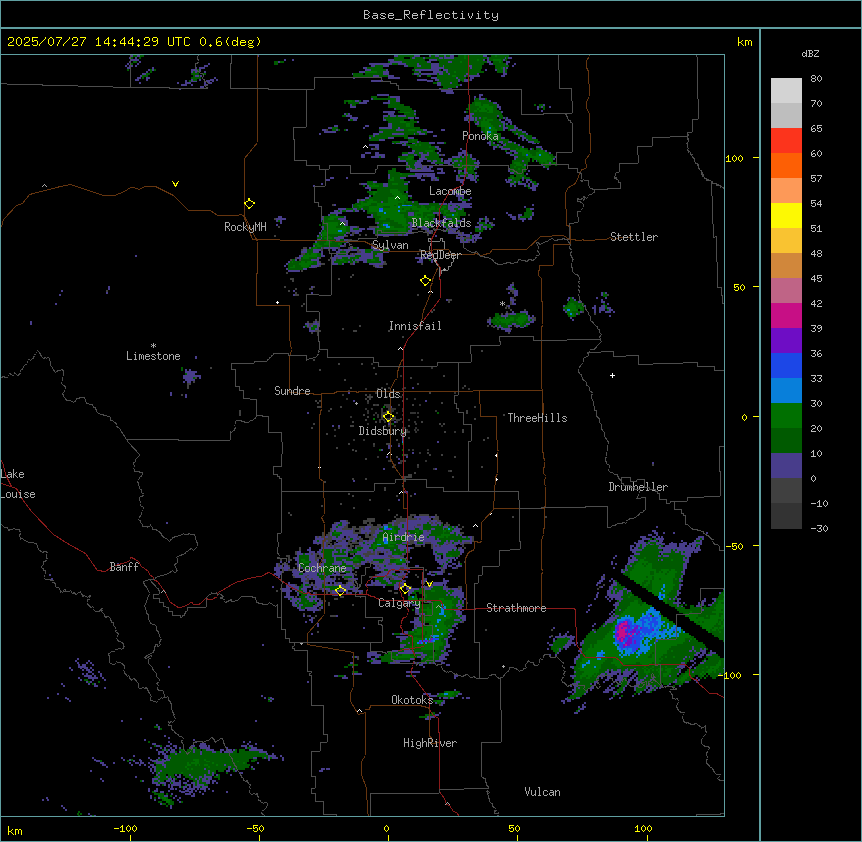Click the red 65-60 dBZ legend swatch
Screen dimensions: 862x842
click(786, 141)
